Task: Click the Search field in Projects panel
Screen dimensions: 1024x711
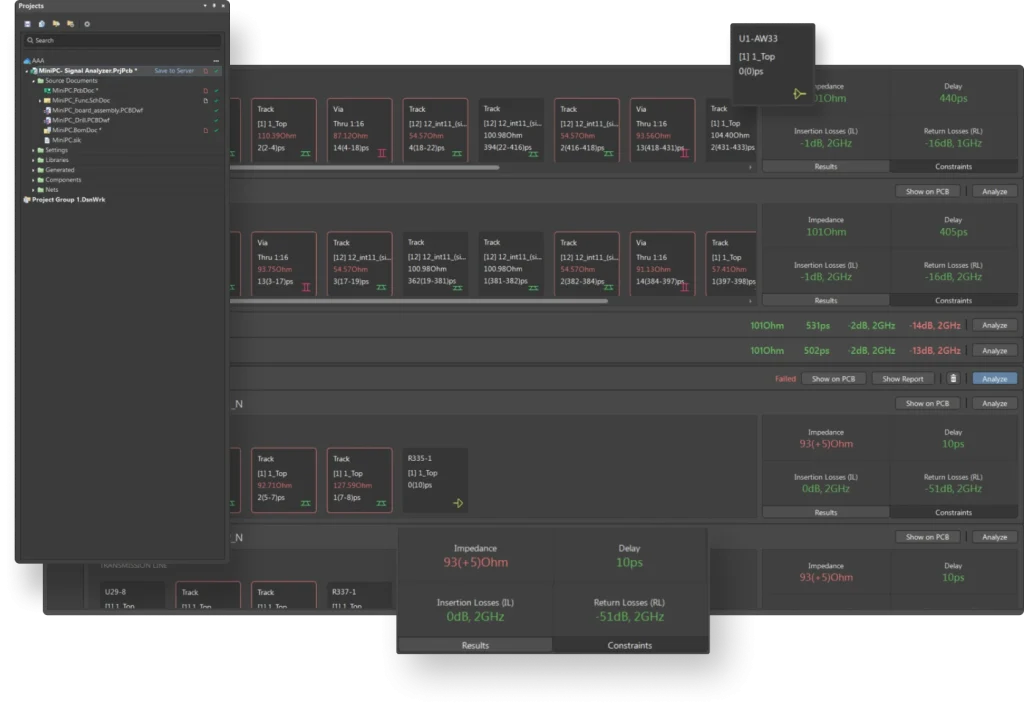Action: pos(122,41)
